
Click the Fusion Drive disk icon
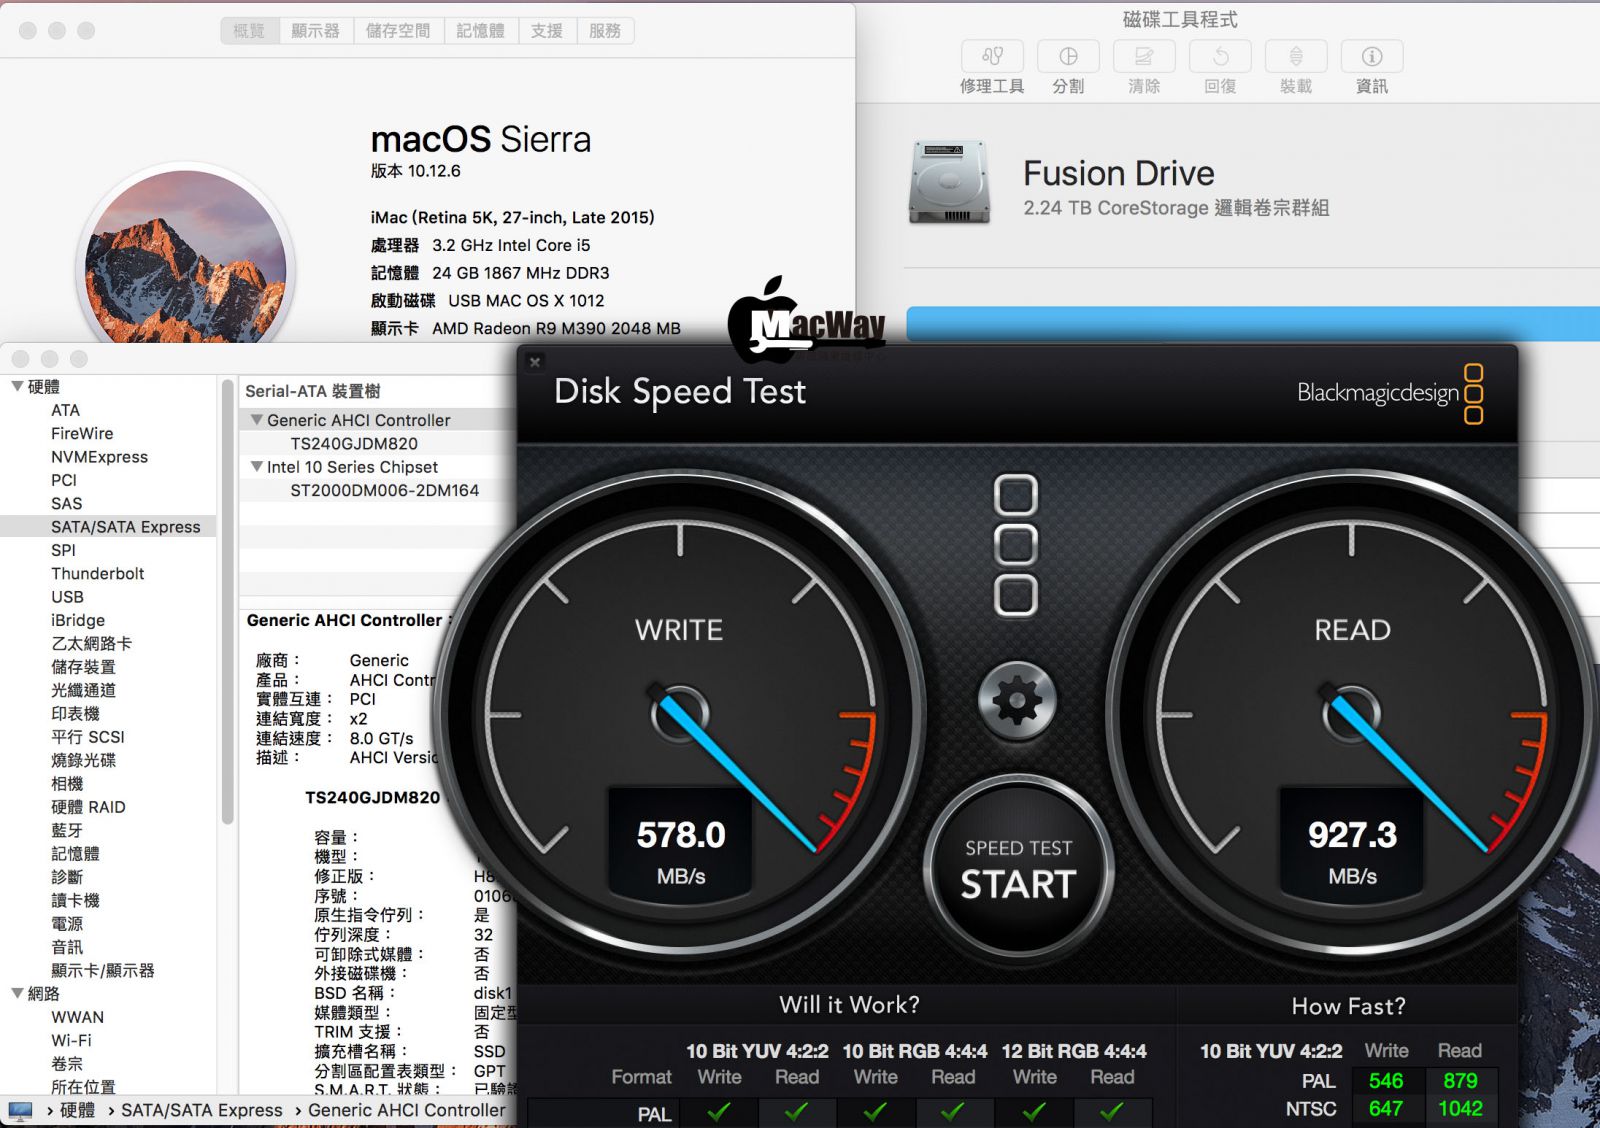(x=949, y=182)
